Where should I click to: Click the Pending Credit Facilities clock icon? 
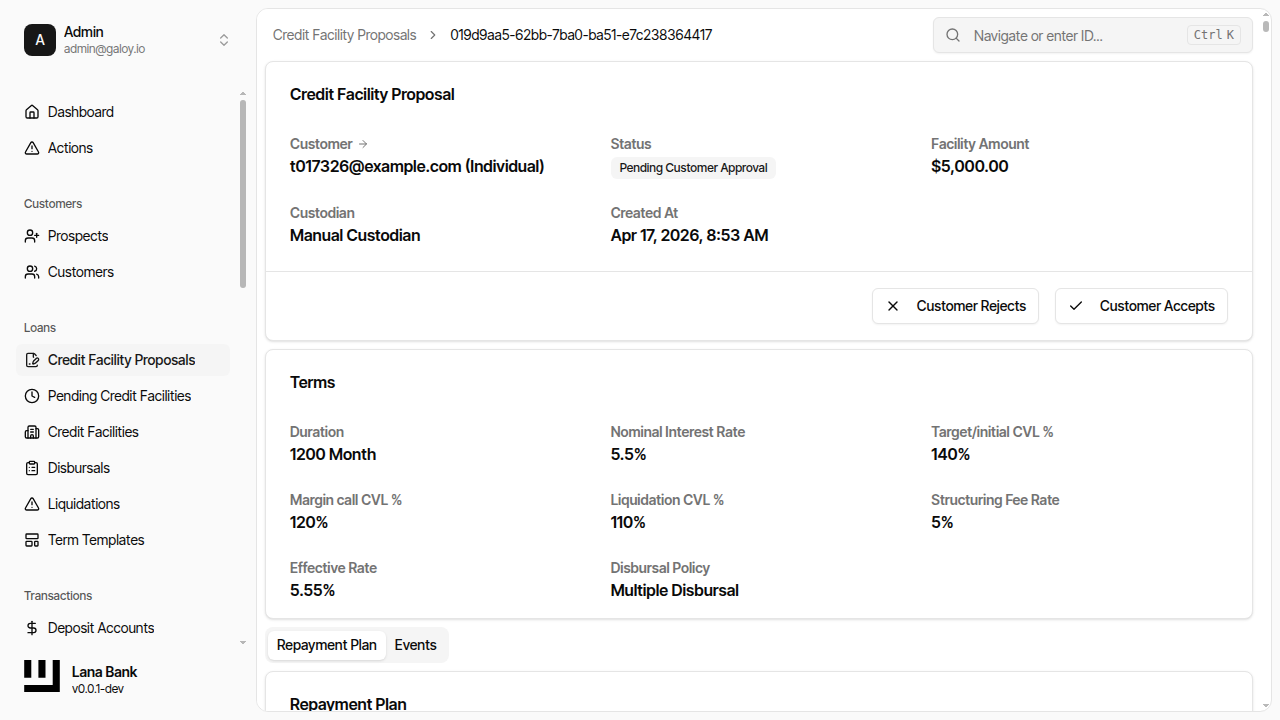tap(32, 396)
